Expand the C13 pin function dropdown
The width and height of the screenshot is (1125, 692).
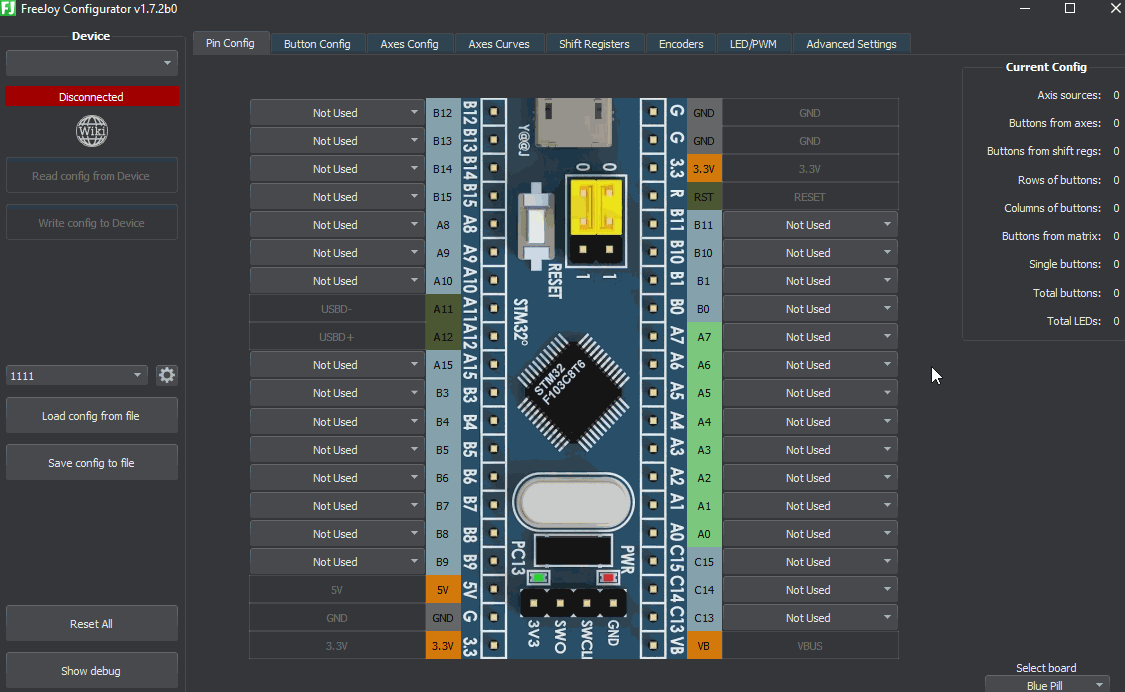809,618
